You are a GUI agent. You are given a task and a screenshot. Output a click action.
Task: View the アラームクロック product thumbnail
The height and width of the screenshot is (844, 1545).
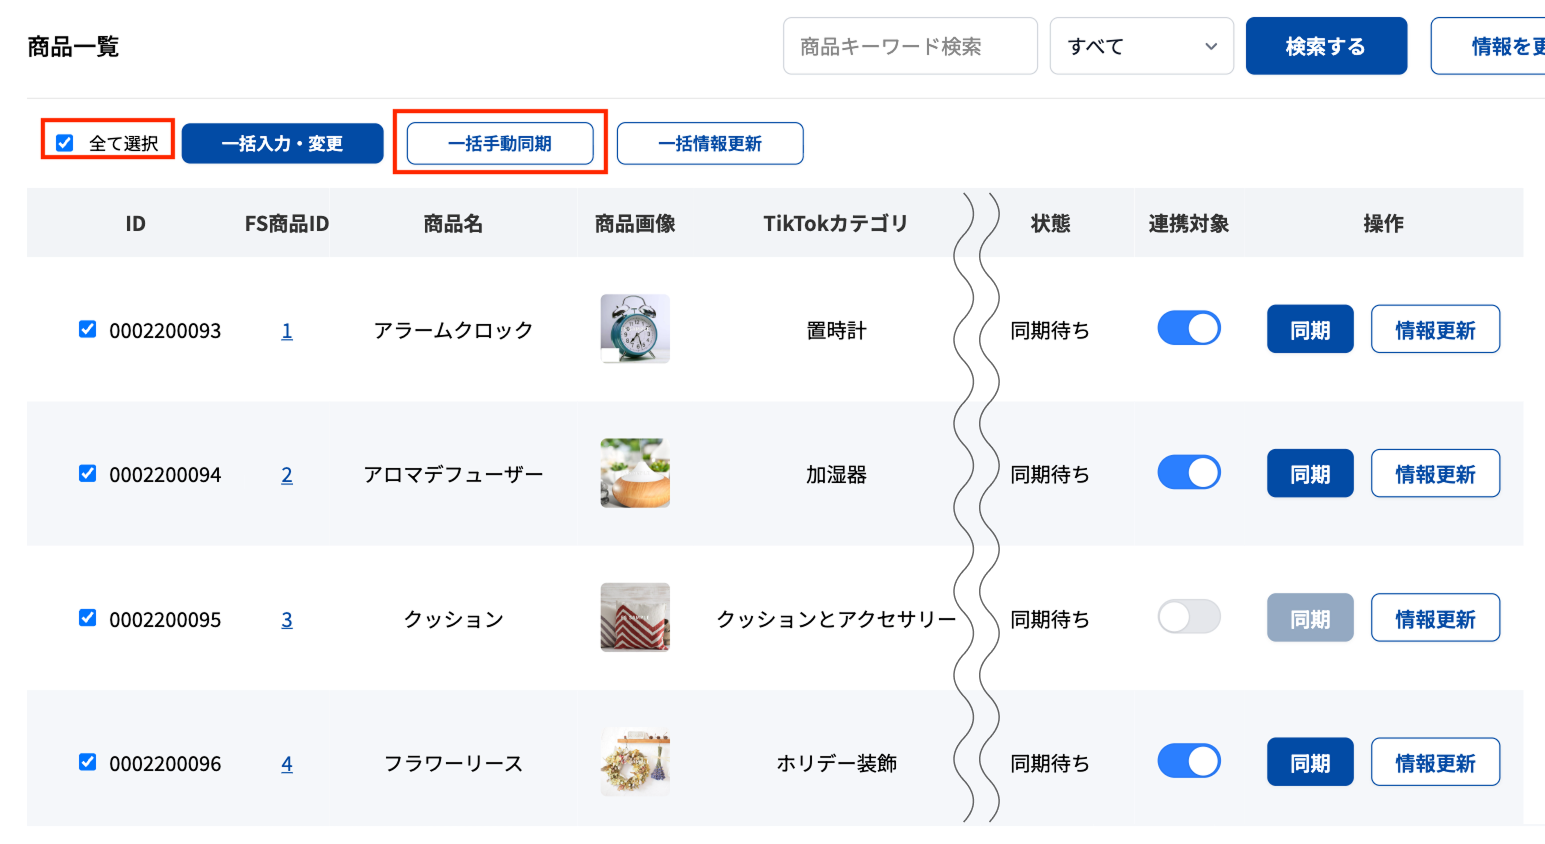[635, 328]
